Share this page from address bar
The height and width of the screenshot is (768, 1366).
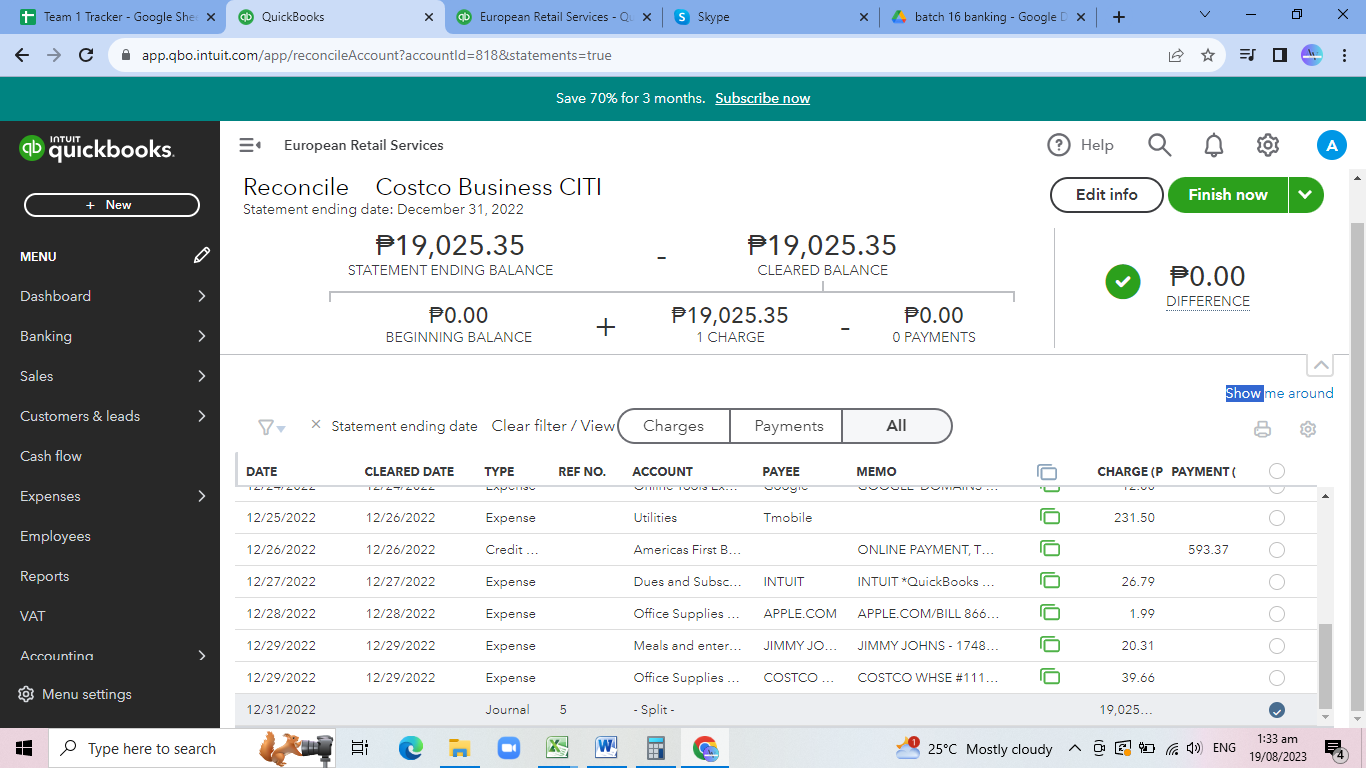click(1176, 55)
